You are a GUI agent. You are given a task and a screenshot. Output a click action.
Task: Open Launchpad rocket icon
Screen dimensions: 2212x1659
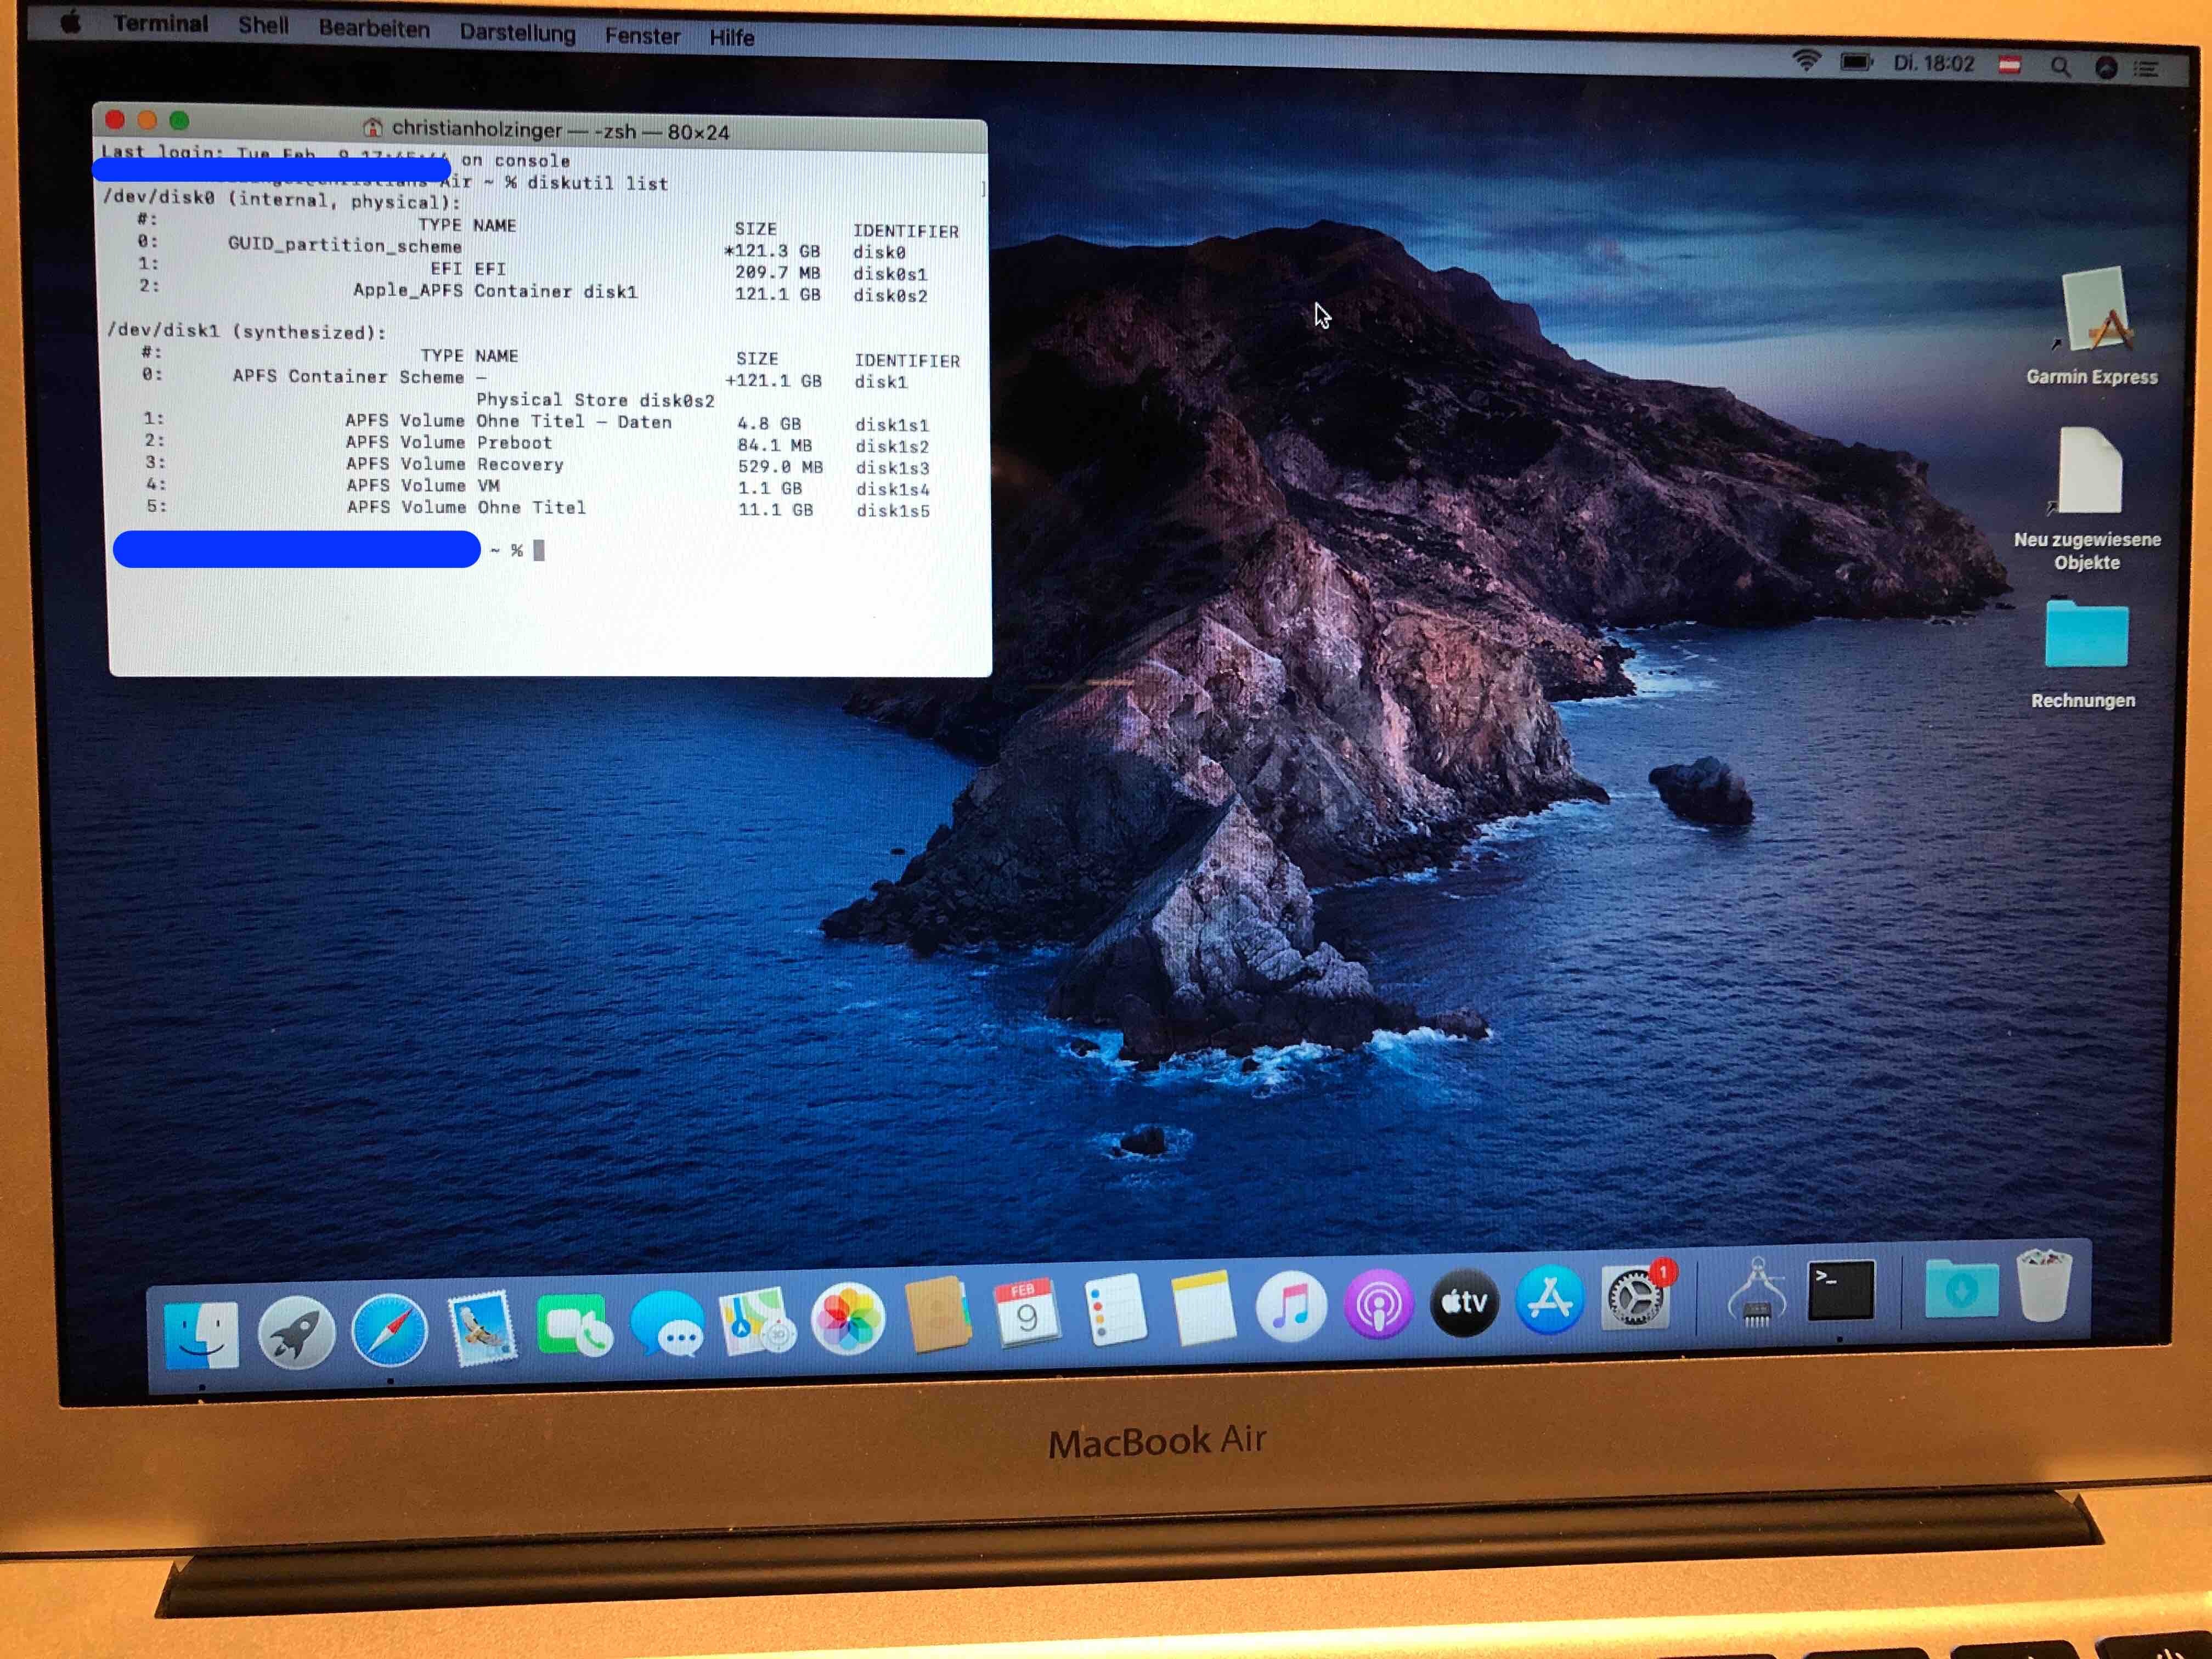pyautogui.click(x=296, y=1332)
